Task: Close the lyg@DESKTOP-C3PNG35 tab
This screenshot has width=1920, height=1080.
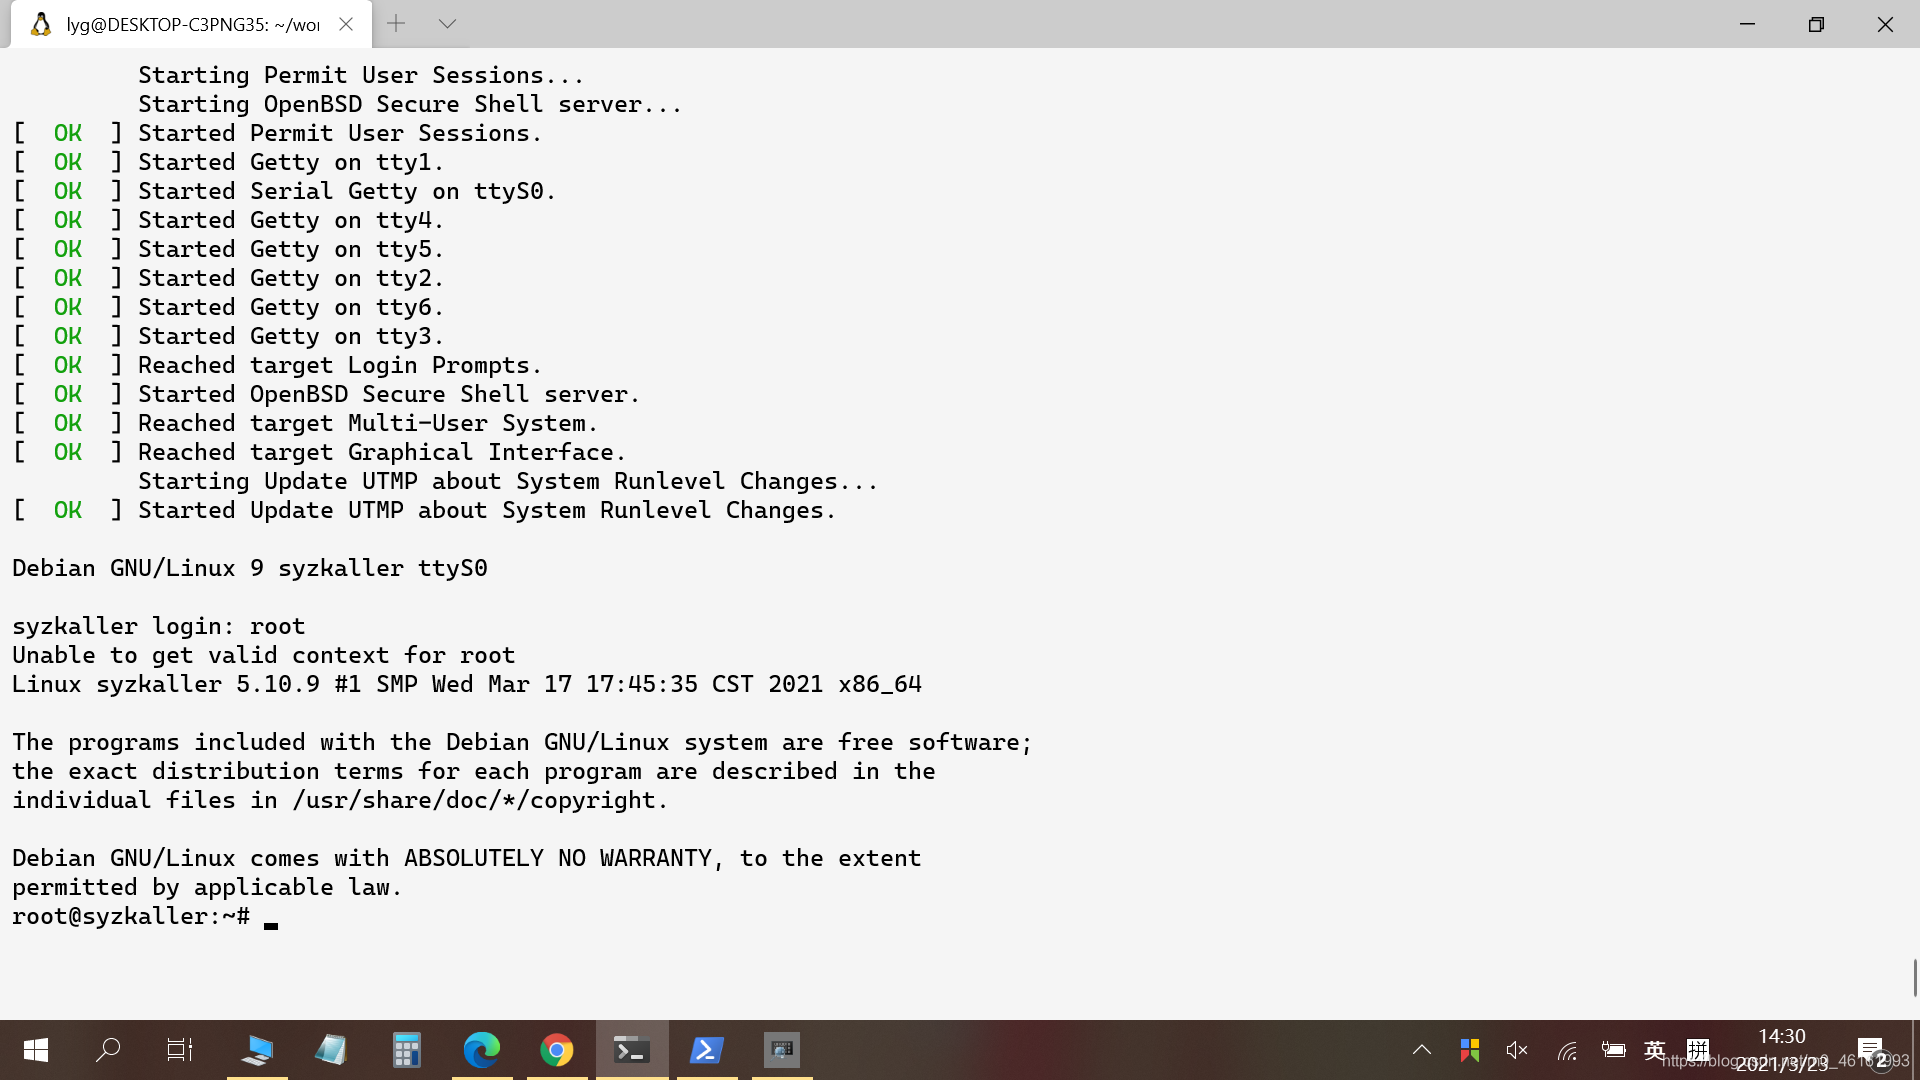Action: [346, 24]
